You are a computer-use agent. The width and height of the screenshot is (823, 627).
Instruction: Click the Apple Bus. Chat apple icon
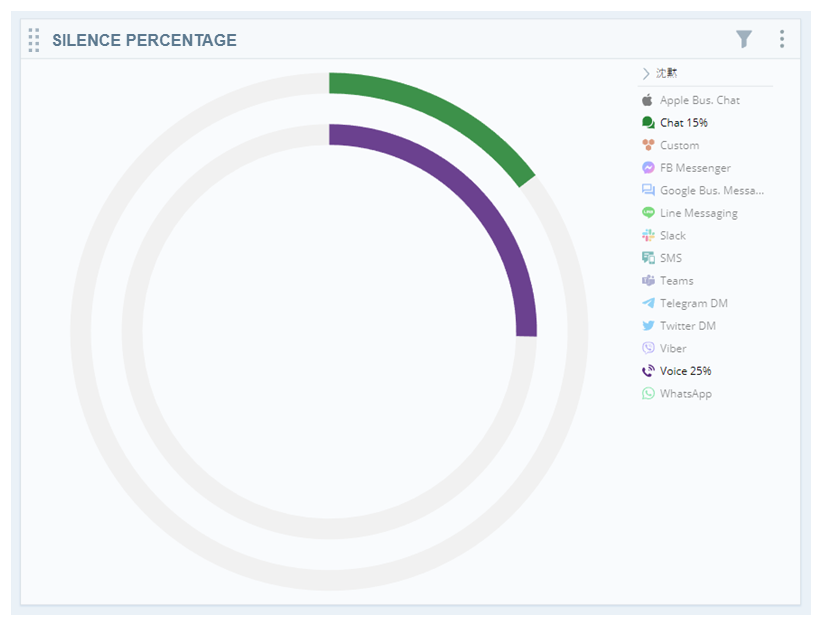pos(648,100)
